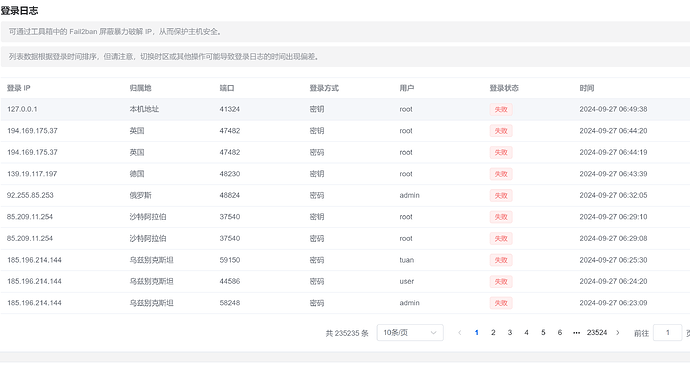The height and width of the screenshot is (366, 690).
Task: Go to the previous page arrow
Action: pos(460,333)
